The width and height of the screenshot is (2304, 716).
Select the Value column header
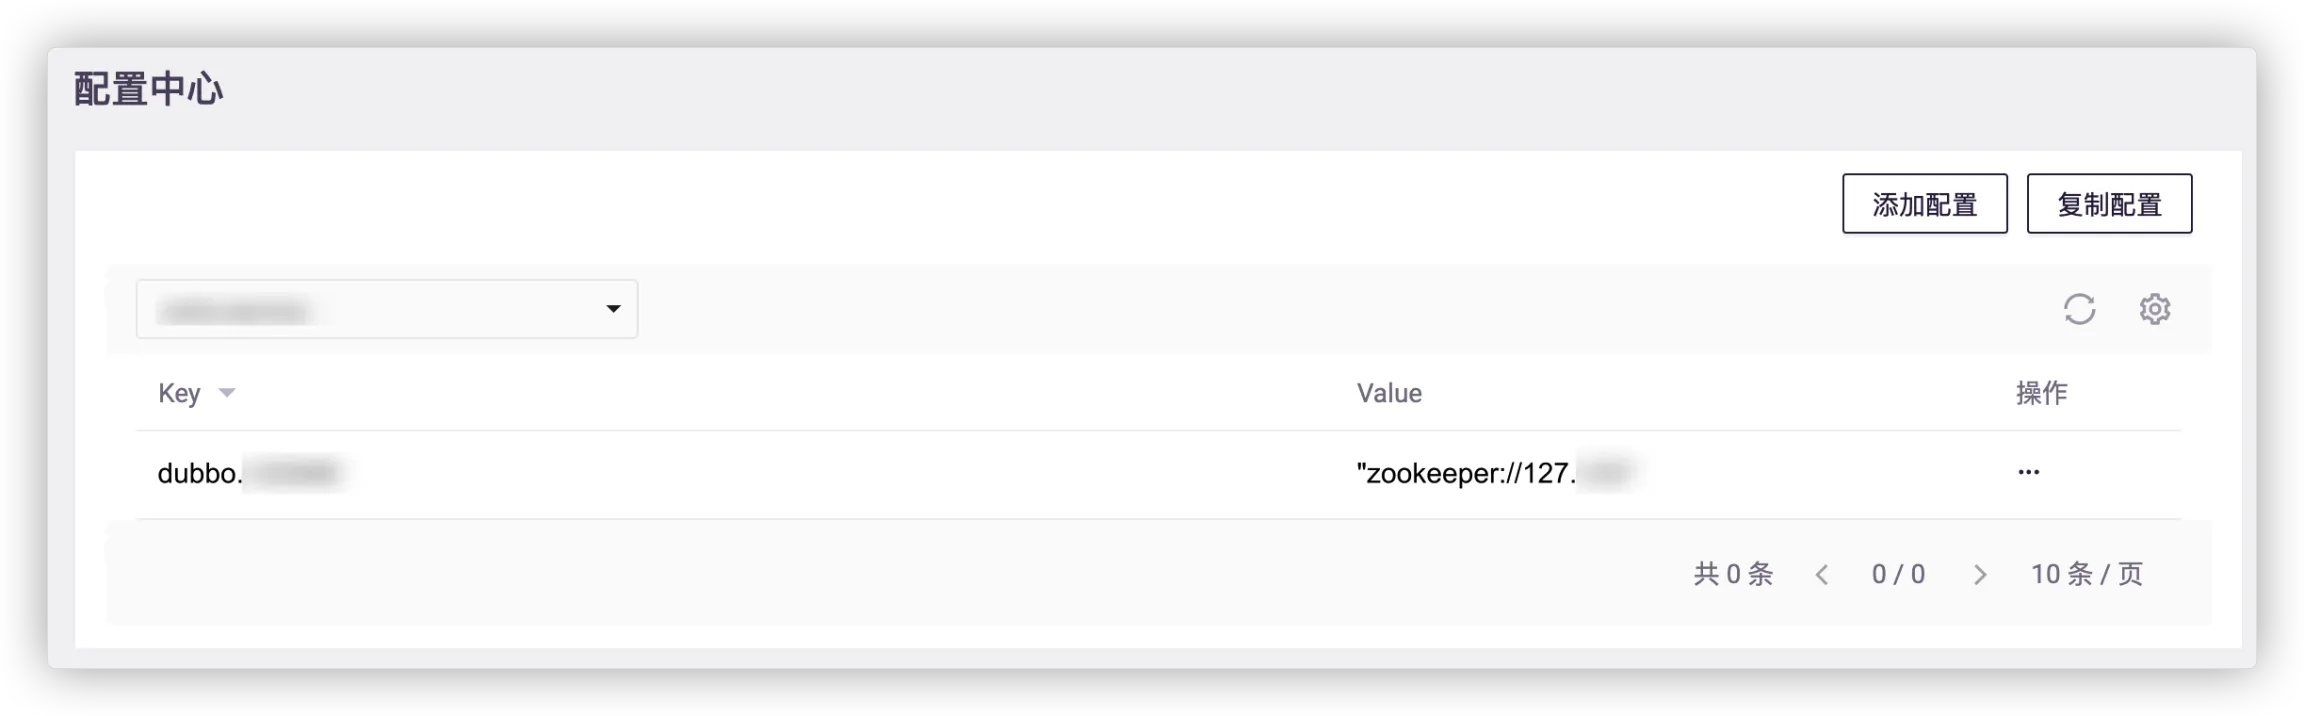coord(1389,393)
